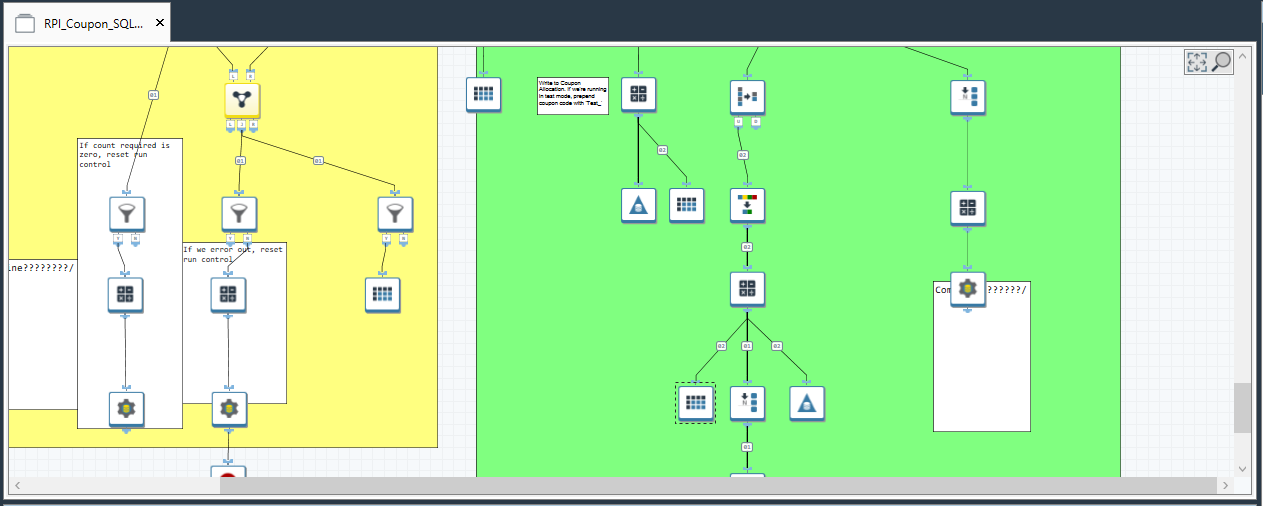Click the vertical scrollbar down arrow

1242,468
